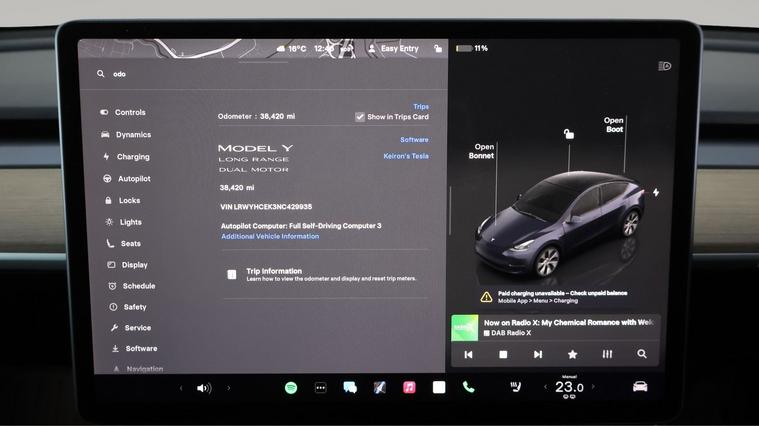759x426 pixels.
Task: Lower cabin temperature with the left arrow
Action: point(543,388)
